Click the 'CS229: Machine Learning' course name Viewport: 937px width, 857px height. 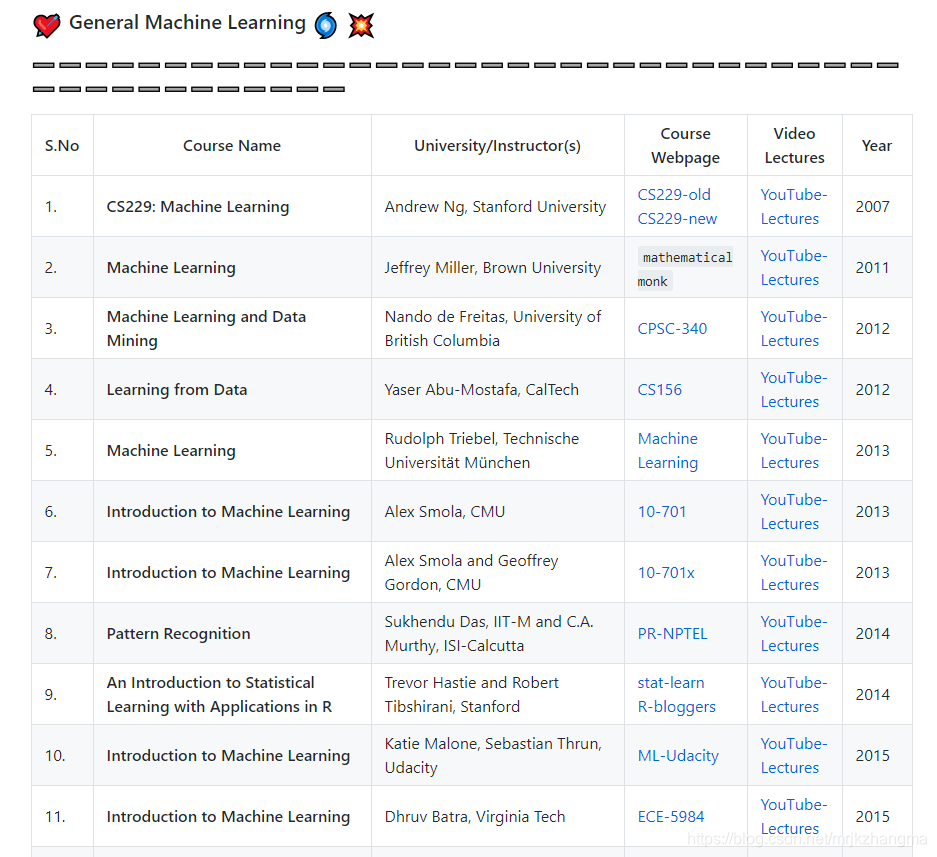pyautogui.click(x=198, y=207)
